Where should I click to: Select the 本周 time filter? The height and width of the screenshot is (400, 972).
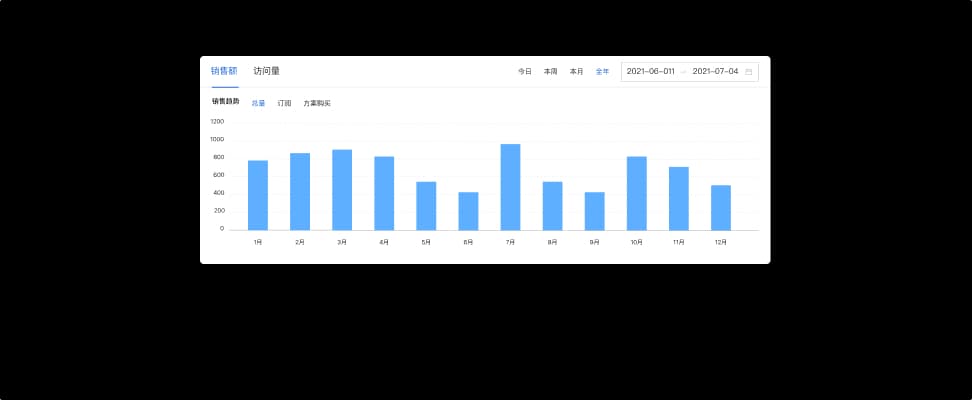(550, 72)
